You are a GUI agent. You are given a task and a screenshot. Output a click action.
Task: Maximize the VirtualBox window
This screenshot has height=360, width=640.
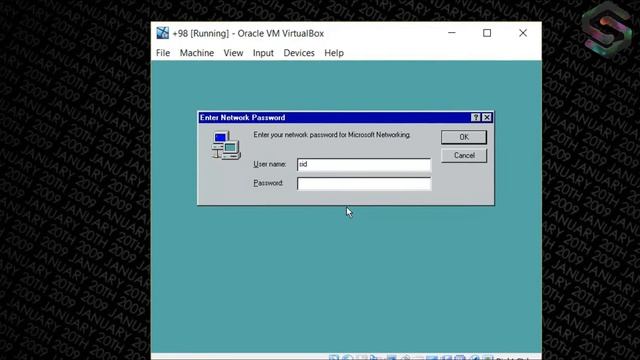(x=487, y=33)
